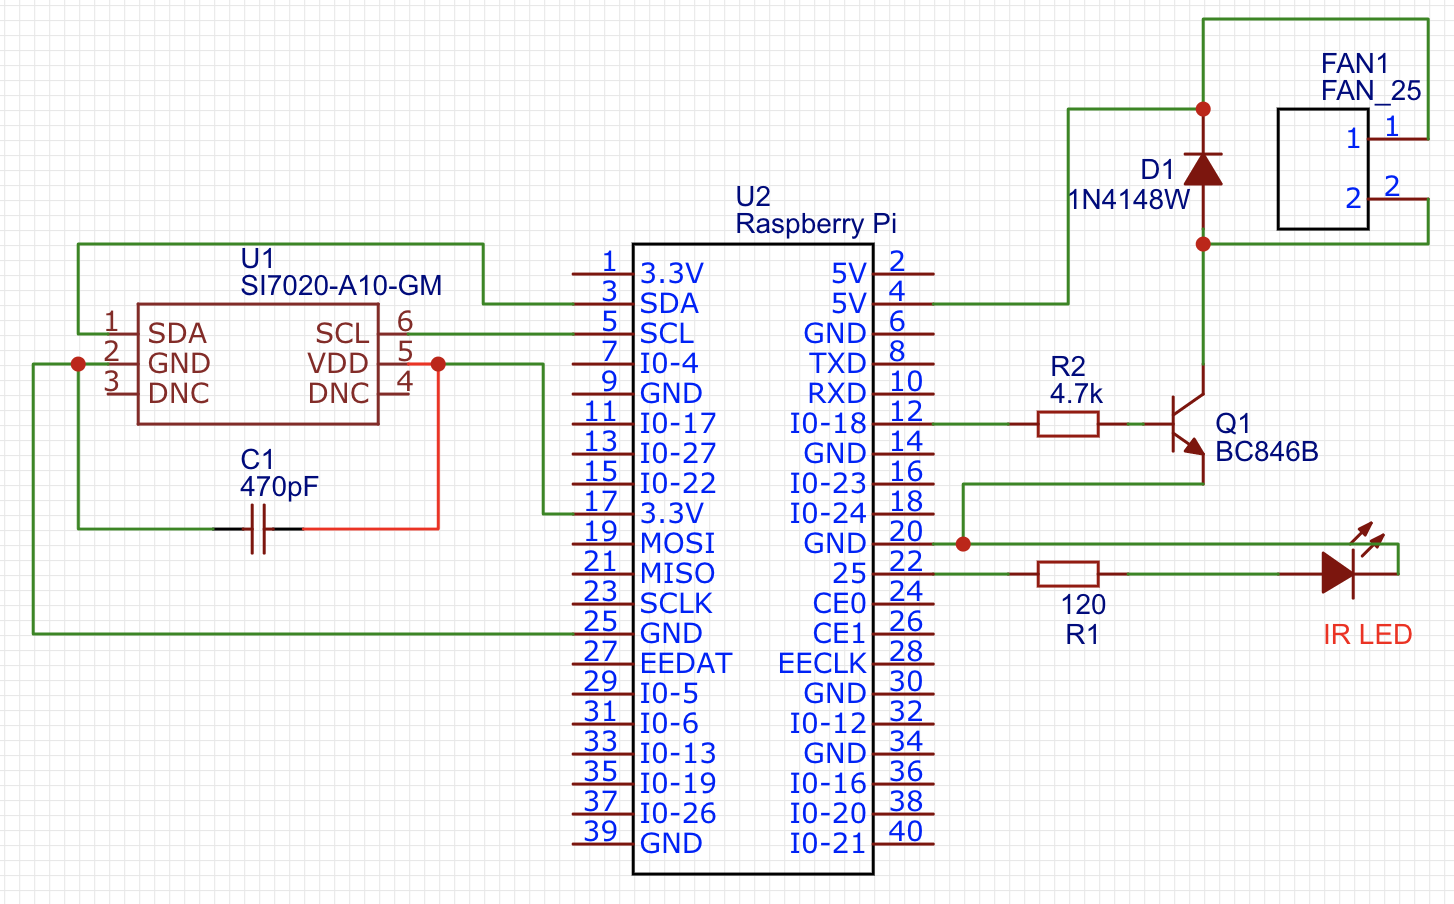Click the 'D1' designator
This screenshot has height=904, width=1454.
coord(1157,170)
